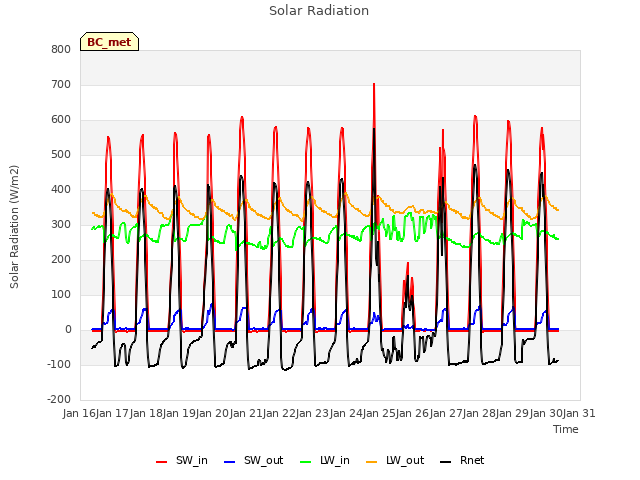Click the 800 y-axis tick label

tap(61, 49)
